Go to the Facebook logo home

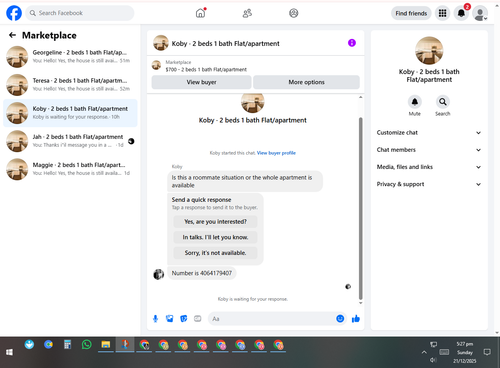pos(14,13)
